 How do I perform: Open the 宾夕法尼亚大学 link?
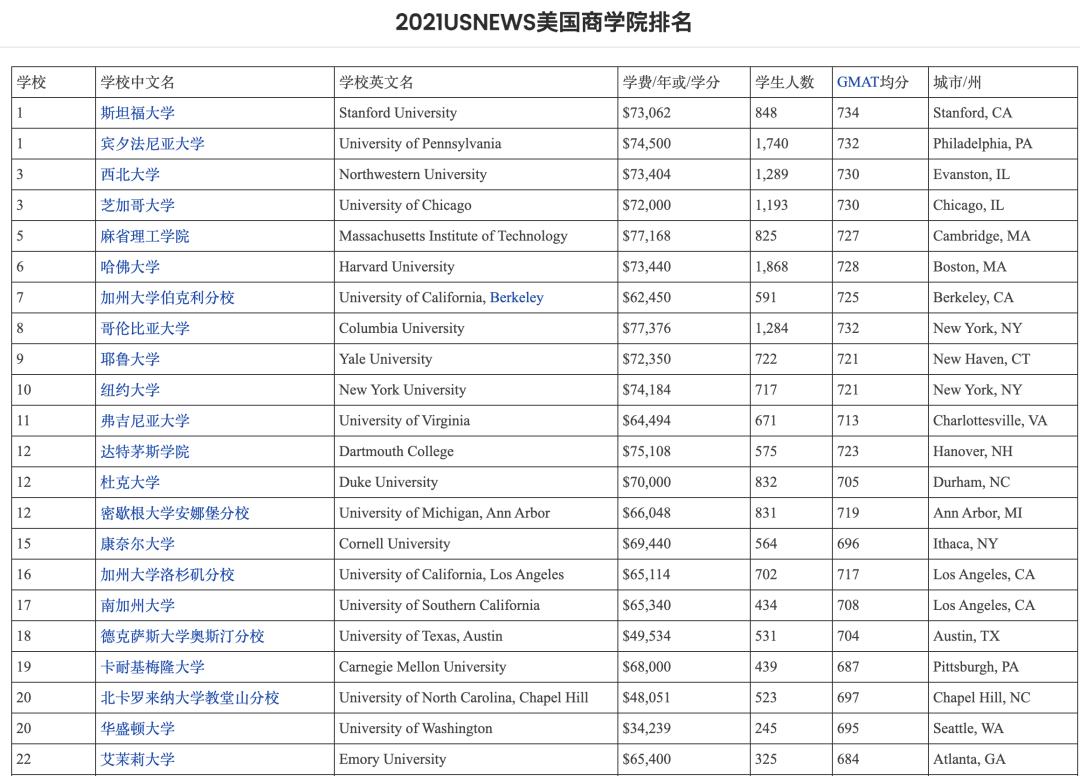[x=152, y=144]
